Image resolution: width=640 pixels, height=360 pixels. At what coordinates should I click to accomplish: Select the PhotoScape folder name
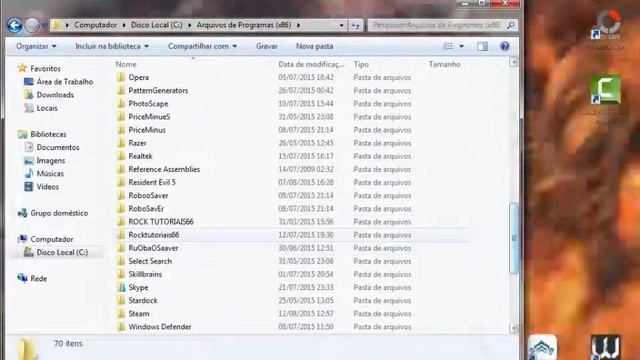pyautogui.click(x=148, y=104)
